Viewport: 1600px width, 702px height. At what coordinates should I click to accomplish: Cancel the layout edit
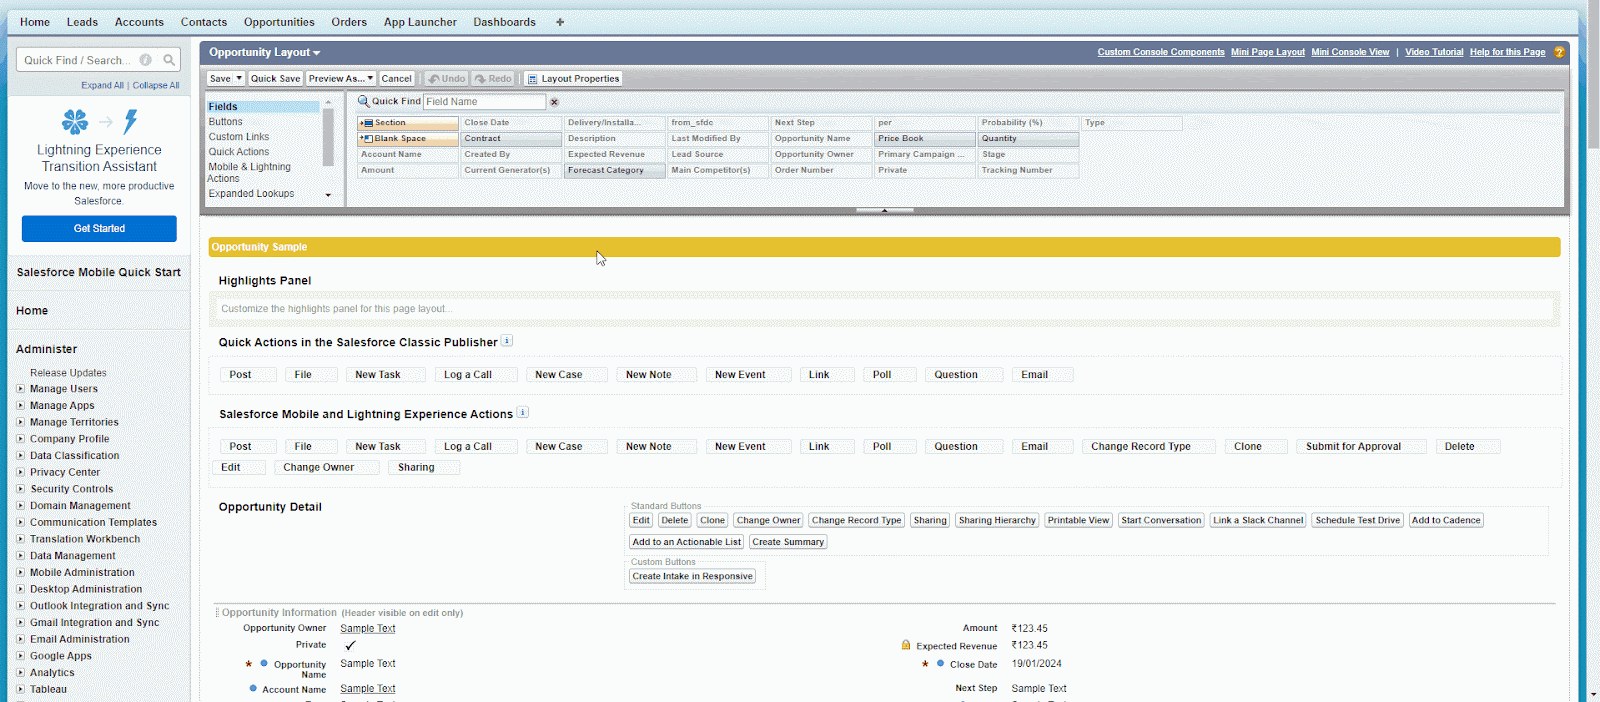coord(396,79)
